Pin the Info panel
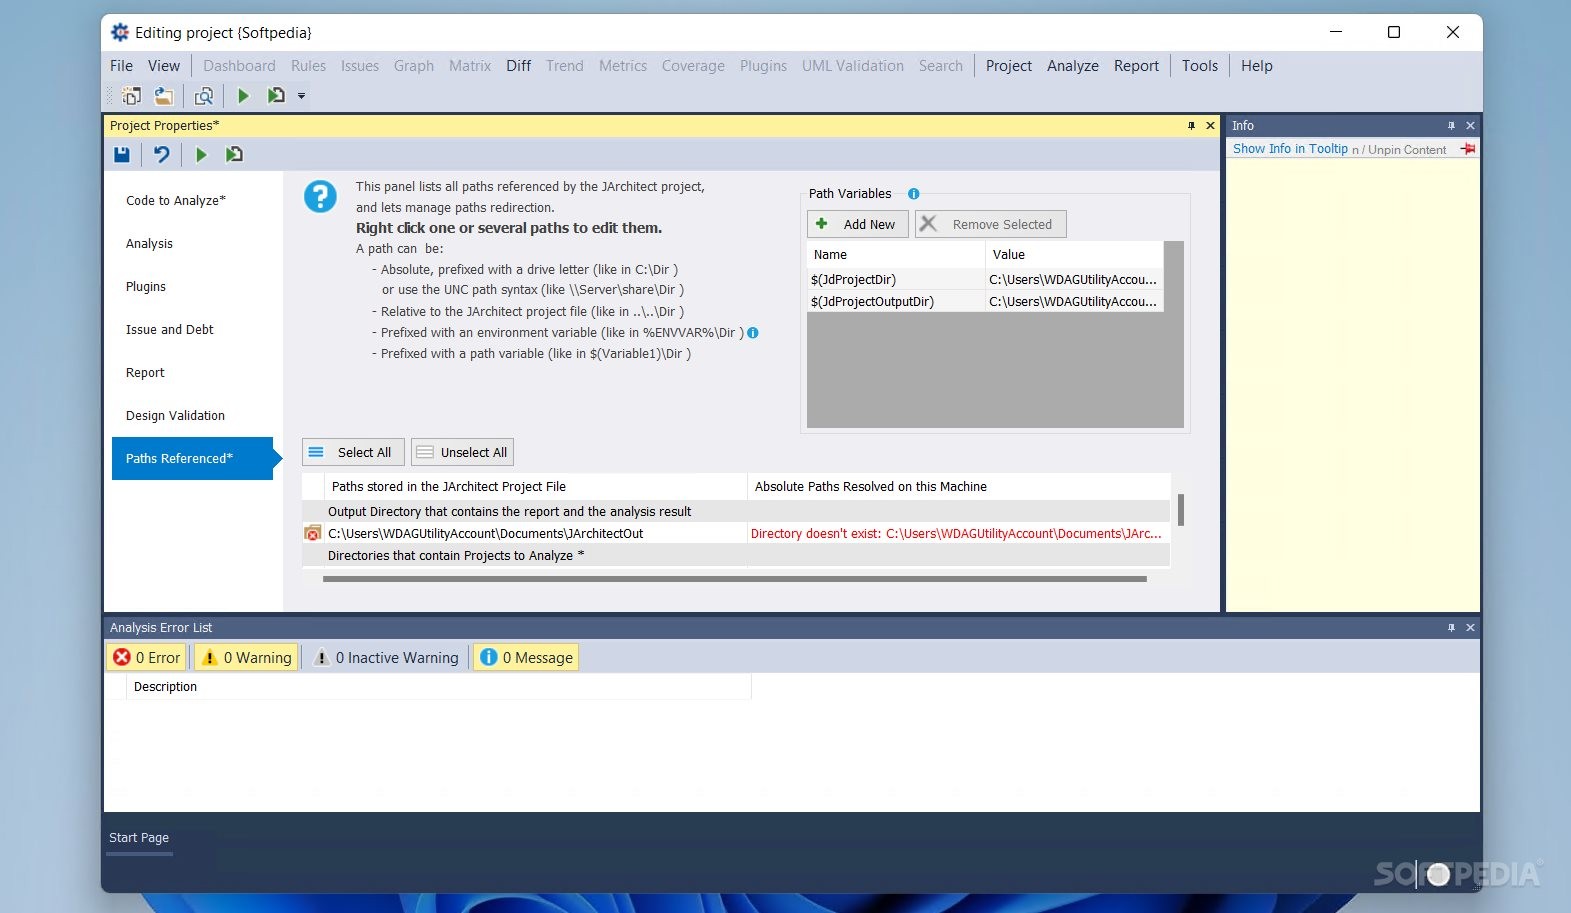Screen dimensions: 1571x913 [1451, 126]
